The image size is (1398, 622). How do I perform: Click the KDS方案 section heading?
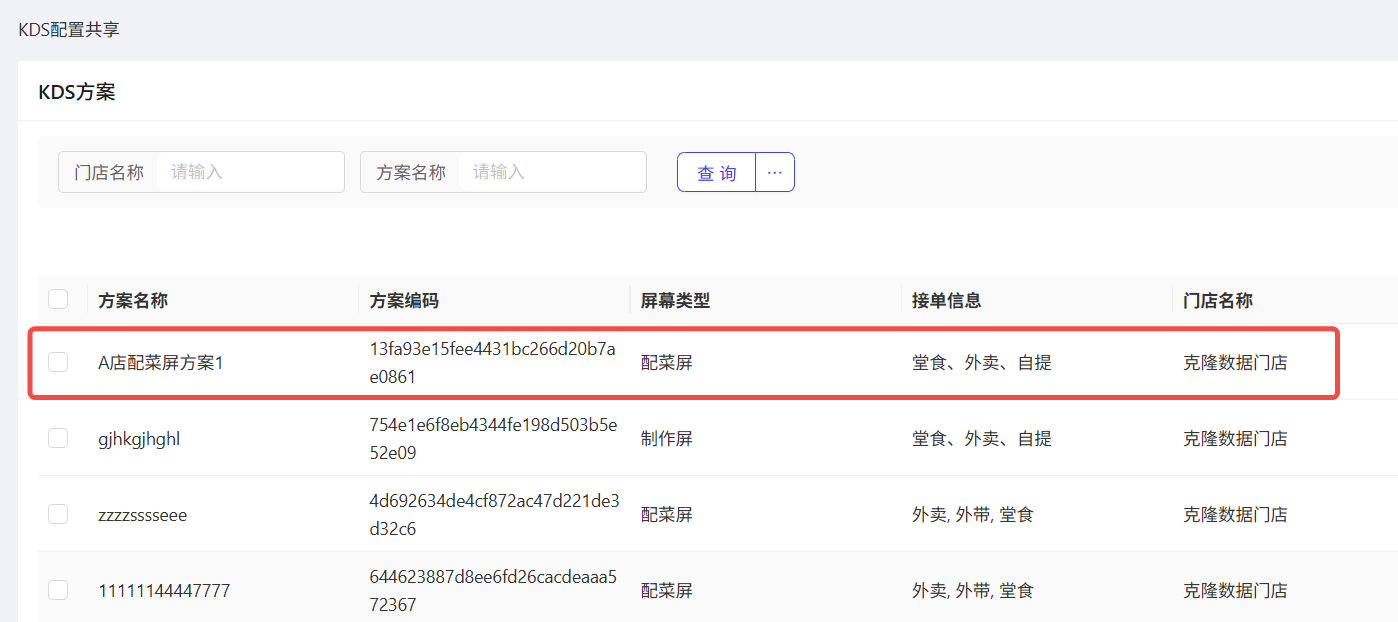click(77, 92)
